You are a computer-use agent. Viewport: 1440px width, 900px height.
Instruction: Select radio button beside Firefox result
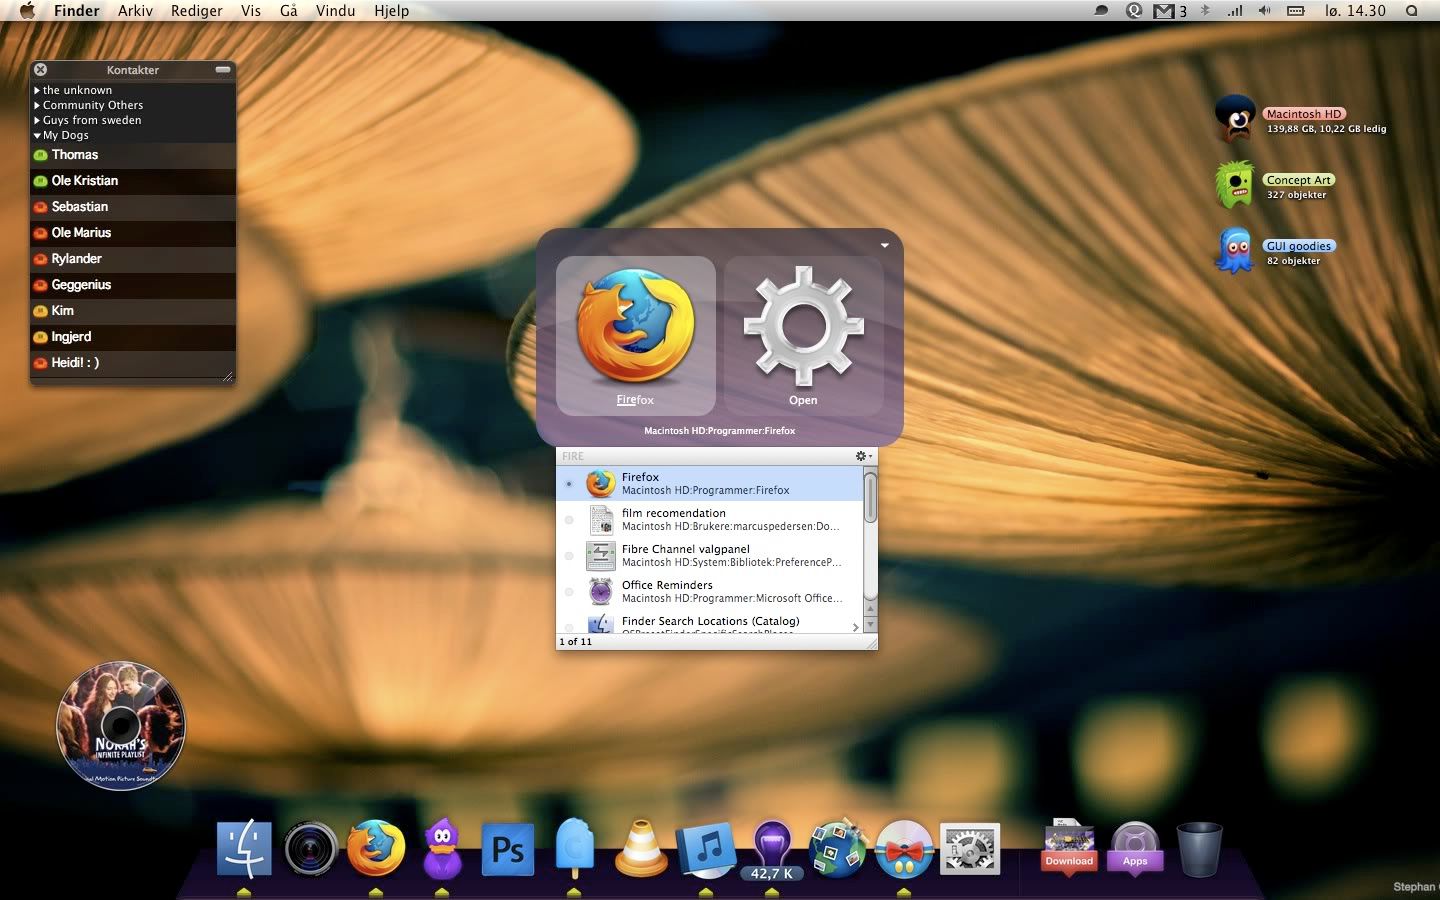click(x=569, y=484)
